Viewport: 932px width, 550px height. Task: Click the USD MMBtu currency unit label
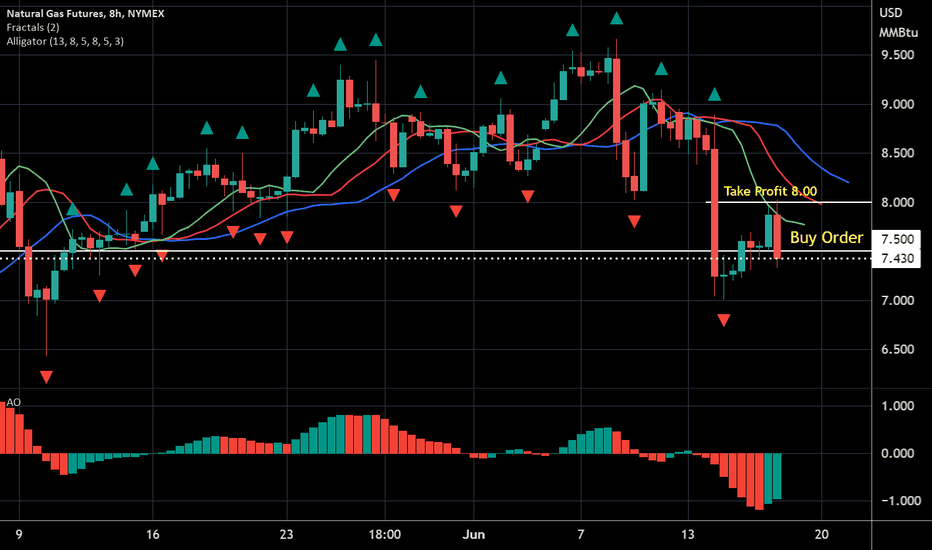click(898, 23)
